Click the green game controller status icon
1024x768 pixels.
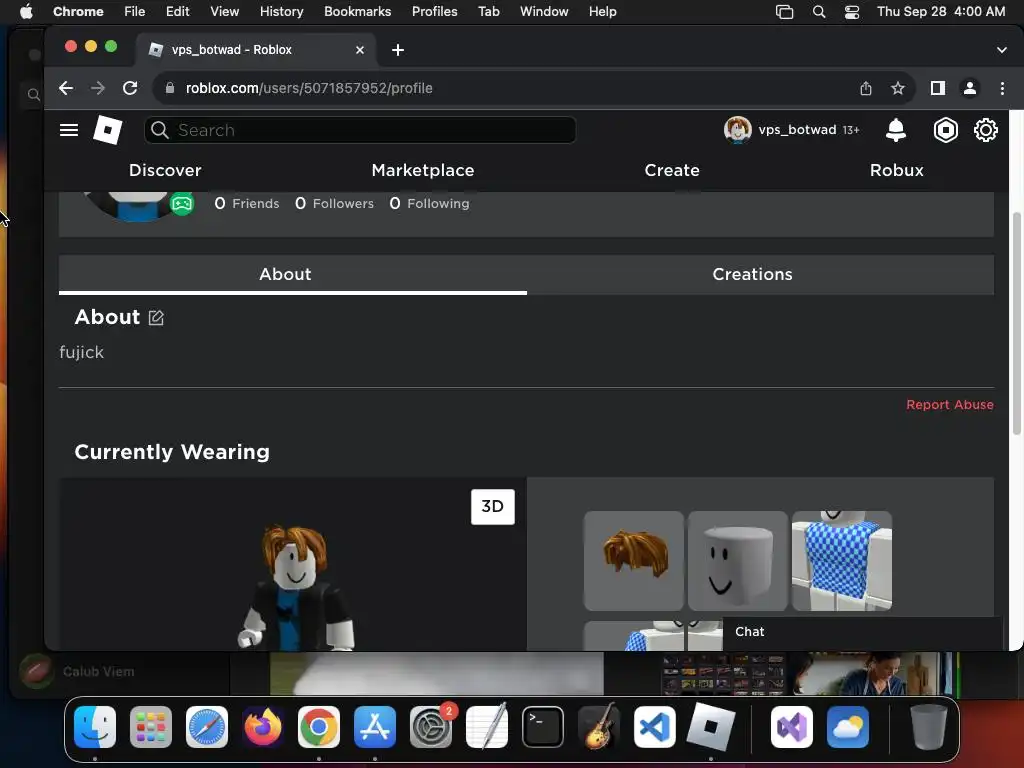(182, 204)
